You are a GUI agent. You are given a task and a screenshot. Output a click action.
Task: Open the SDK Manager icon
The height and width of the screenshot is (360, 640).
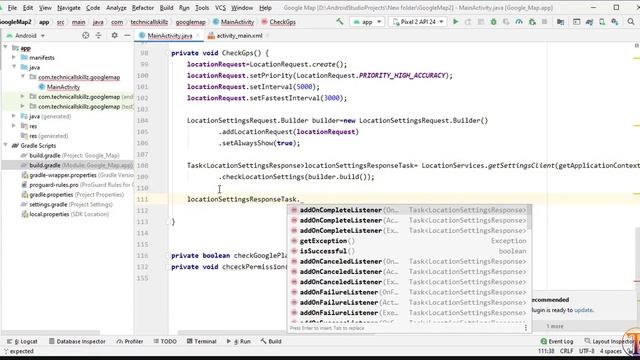615,22
